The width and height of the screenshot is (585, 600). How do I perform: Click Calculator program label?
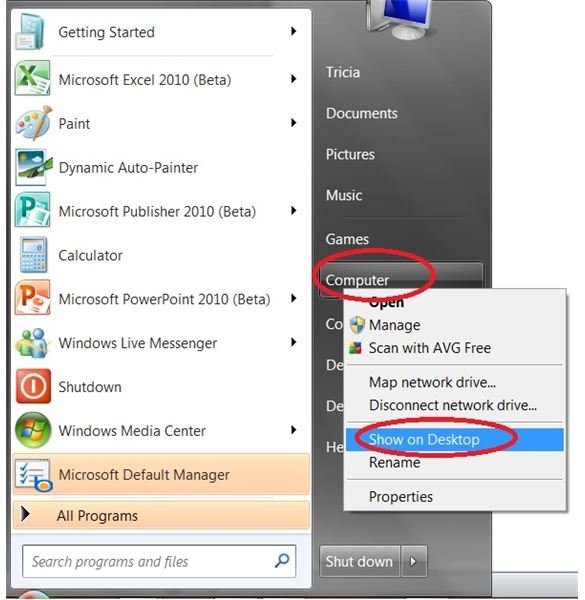point(90,255)
